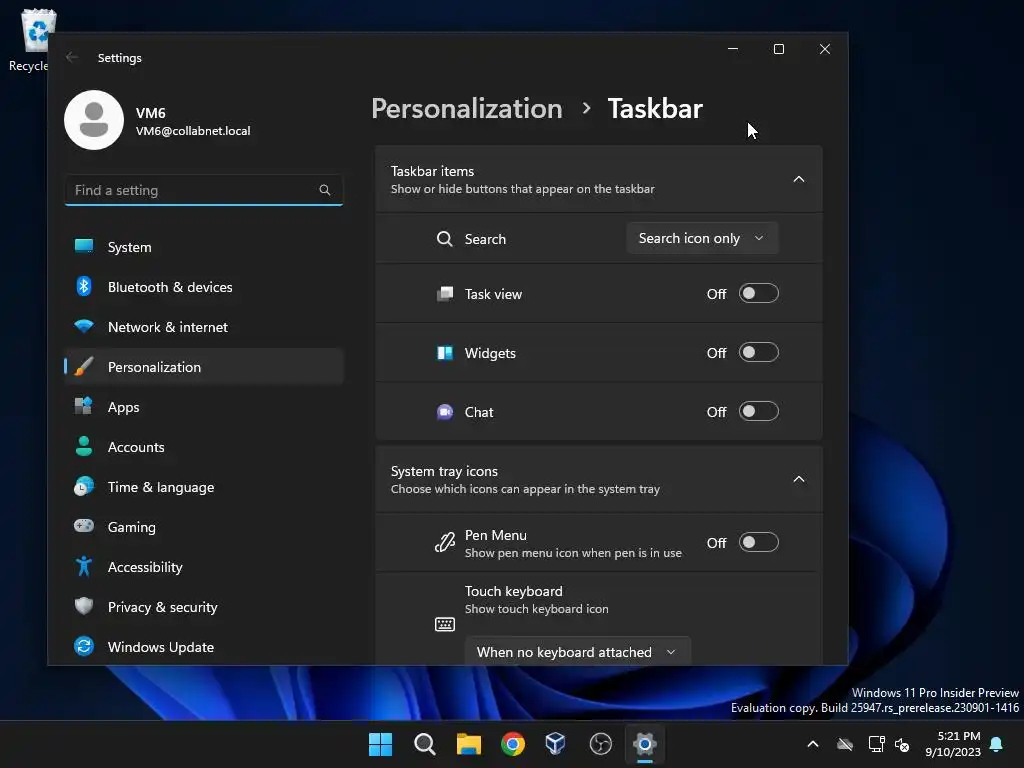Click the Chat row icon
Viewport: 1024px width, 768px height.
(445, 412)
